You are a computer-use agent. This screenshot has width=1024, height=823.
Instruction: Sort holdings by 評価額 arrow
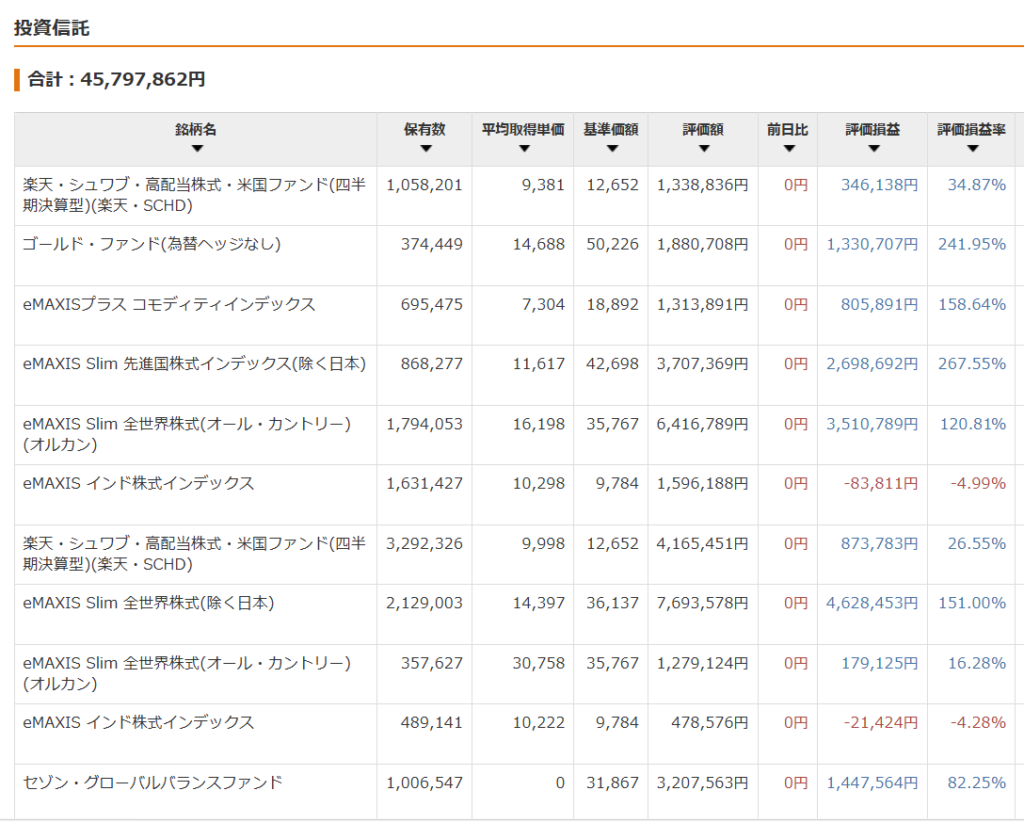[x=703, y=149]
